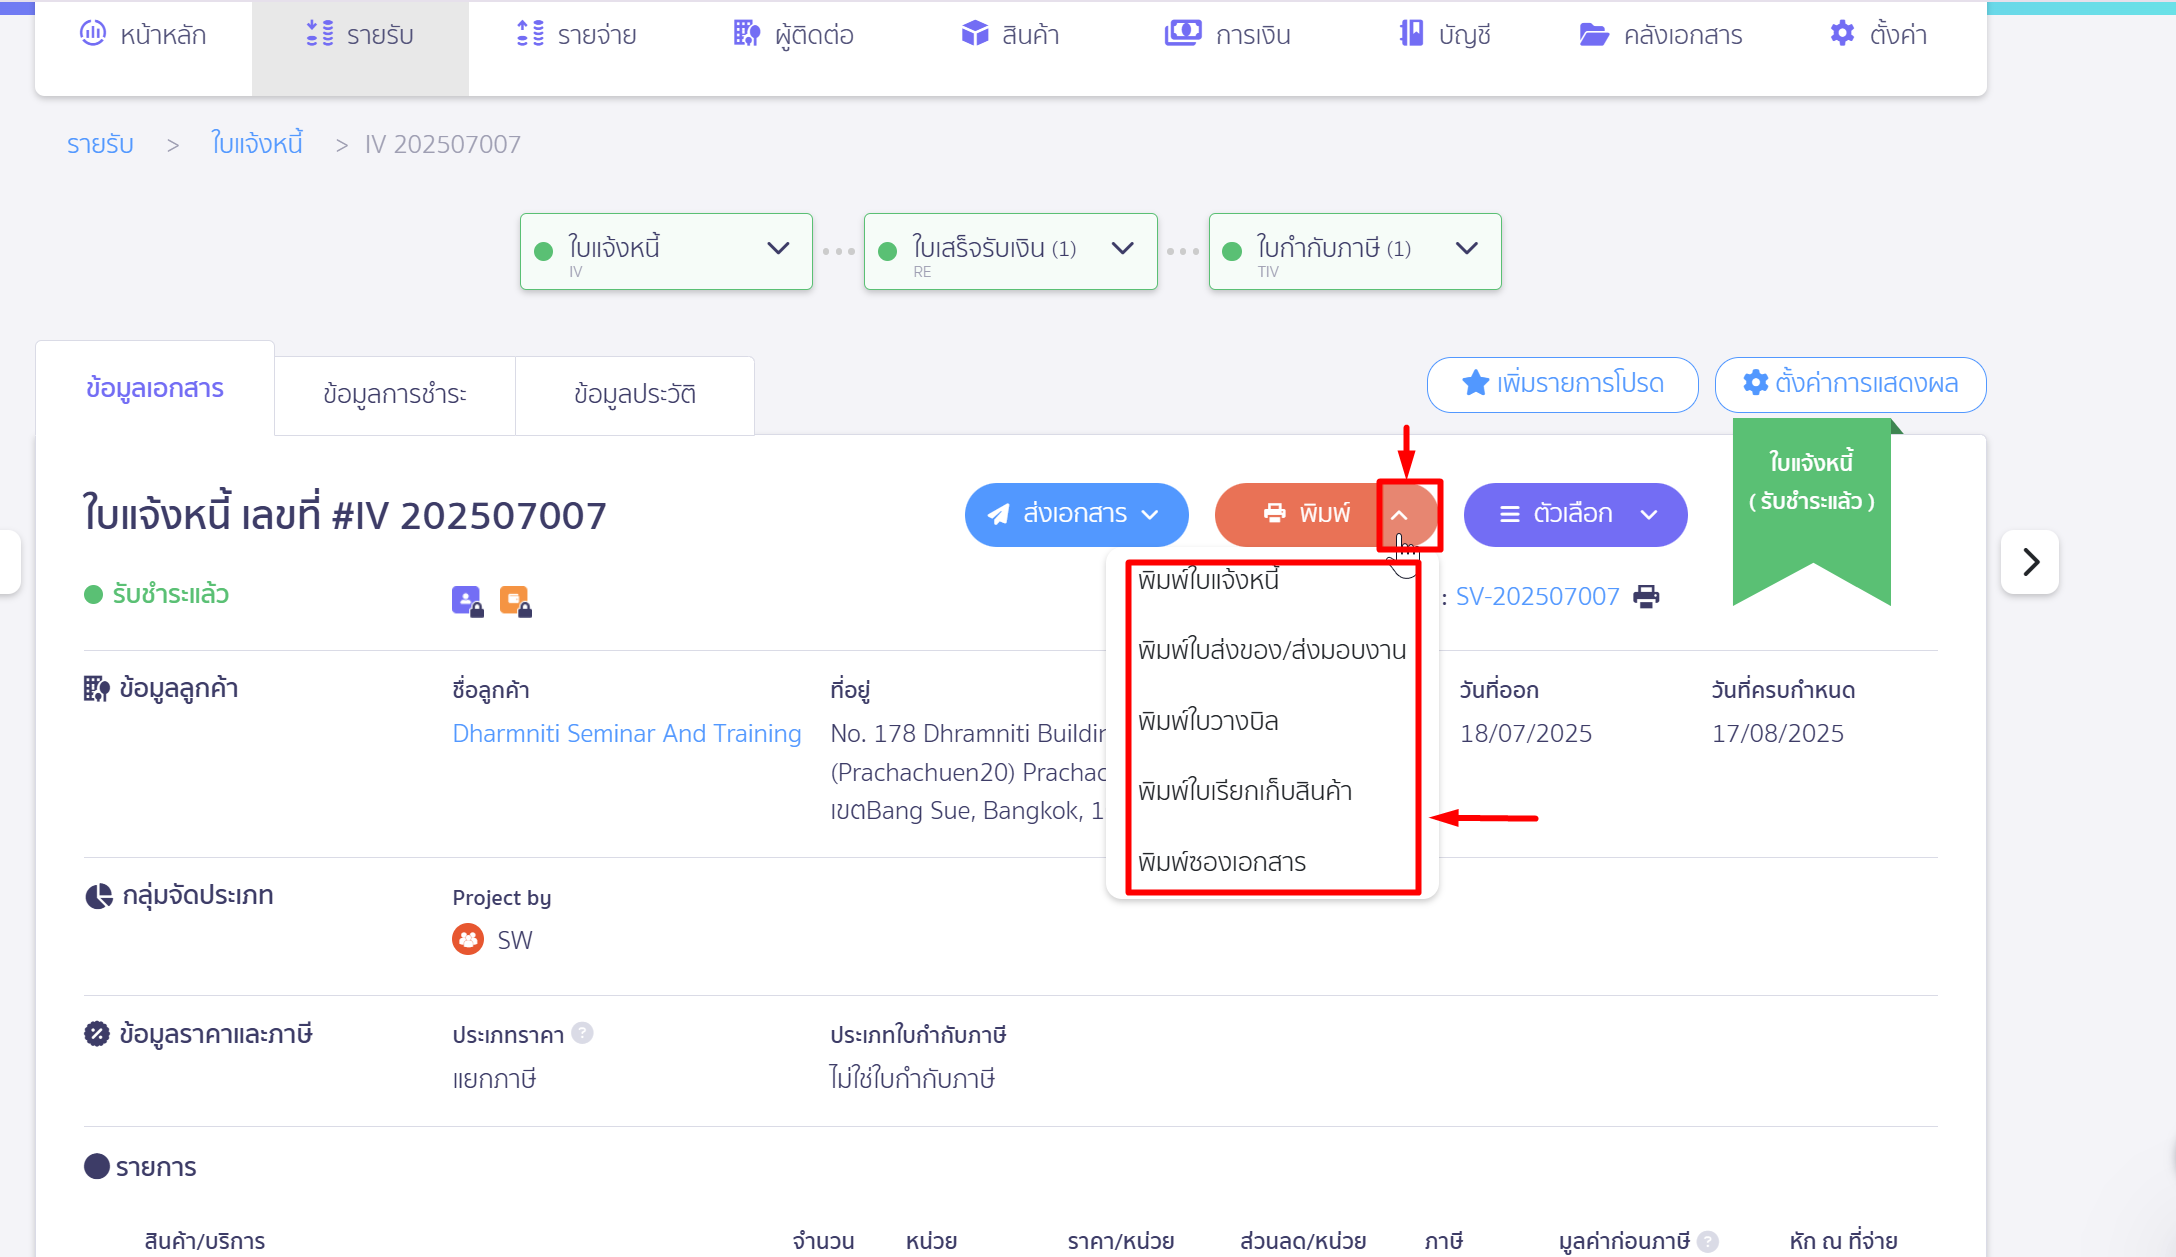Click the SW project group icon
The width and height of the screenshot is (2176, 1257).
click(468, 940)
